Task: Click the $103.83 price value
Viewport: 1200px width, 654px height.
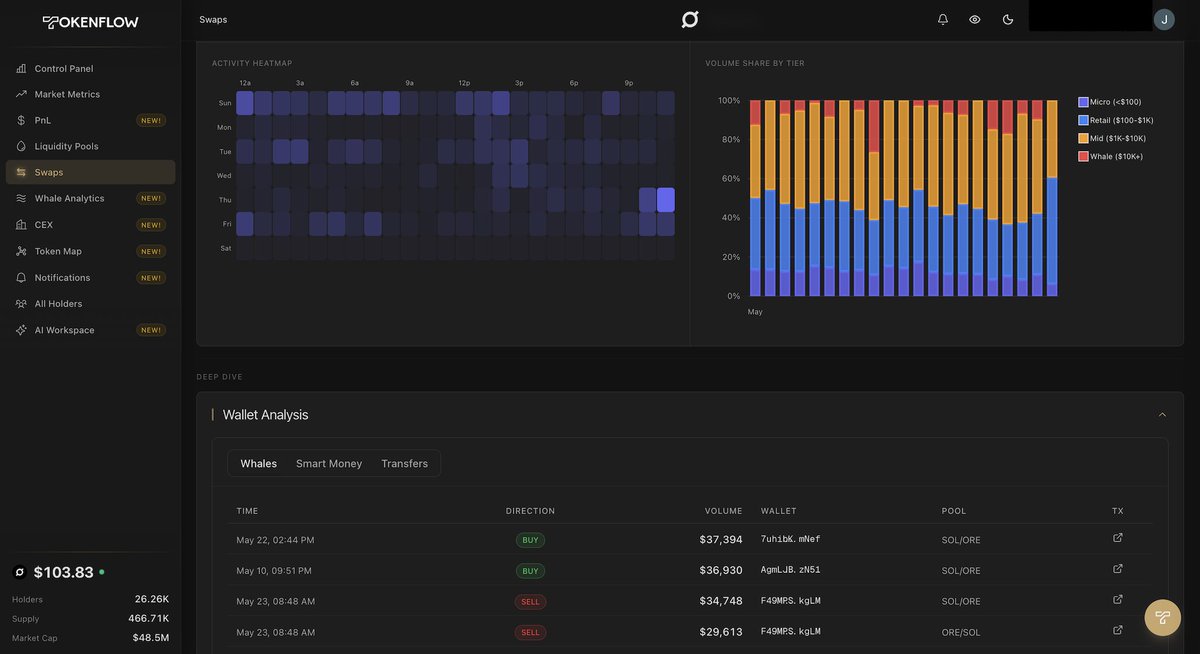Action: click(x=63, y=572)
